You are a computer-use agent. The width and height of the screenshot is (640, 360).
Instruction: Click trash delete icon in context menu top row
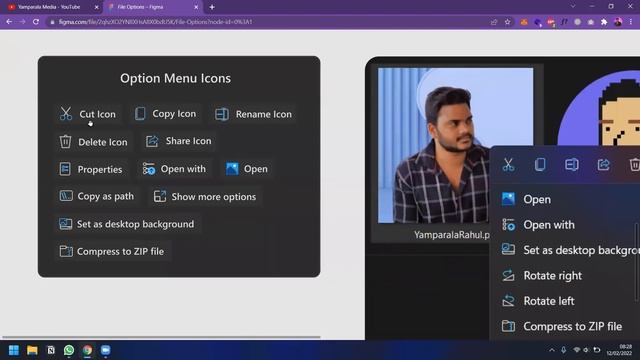tap(634, 164)
